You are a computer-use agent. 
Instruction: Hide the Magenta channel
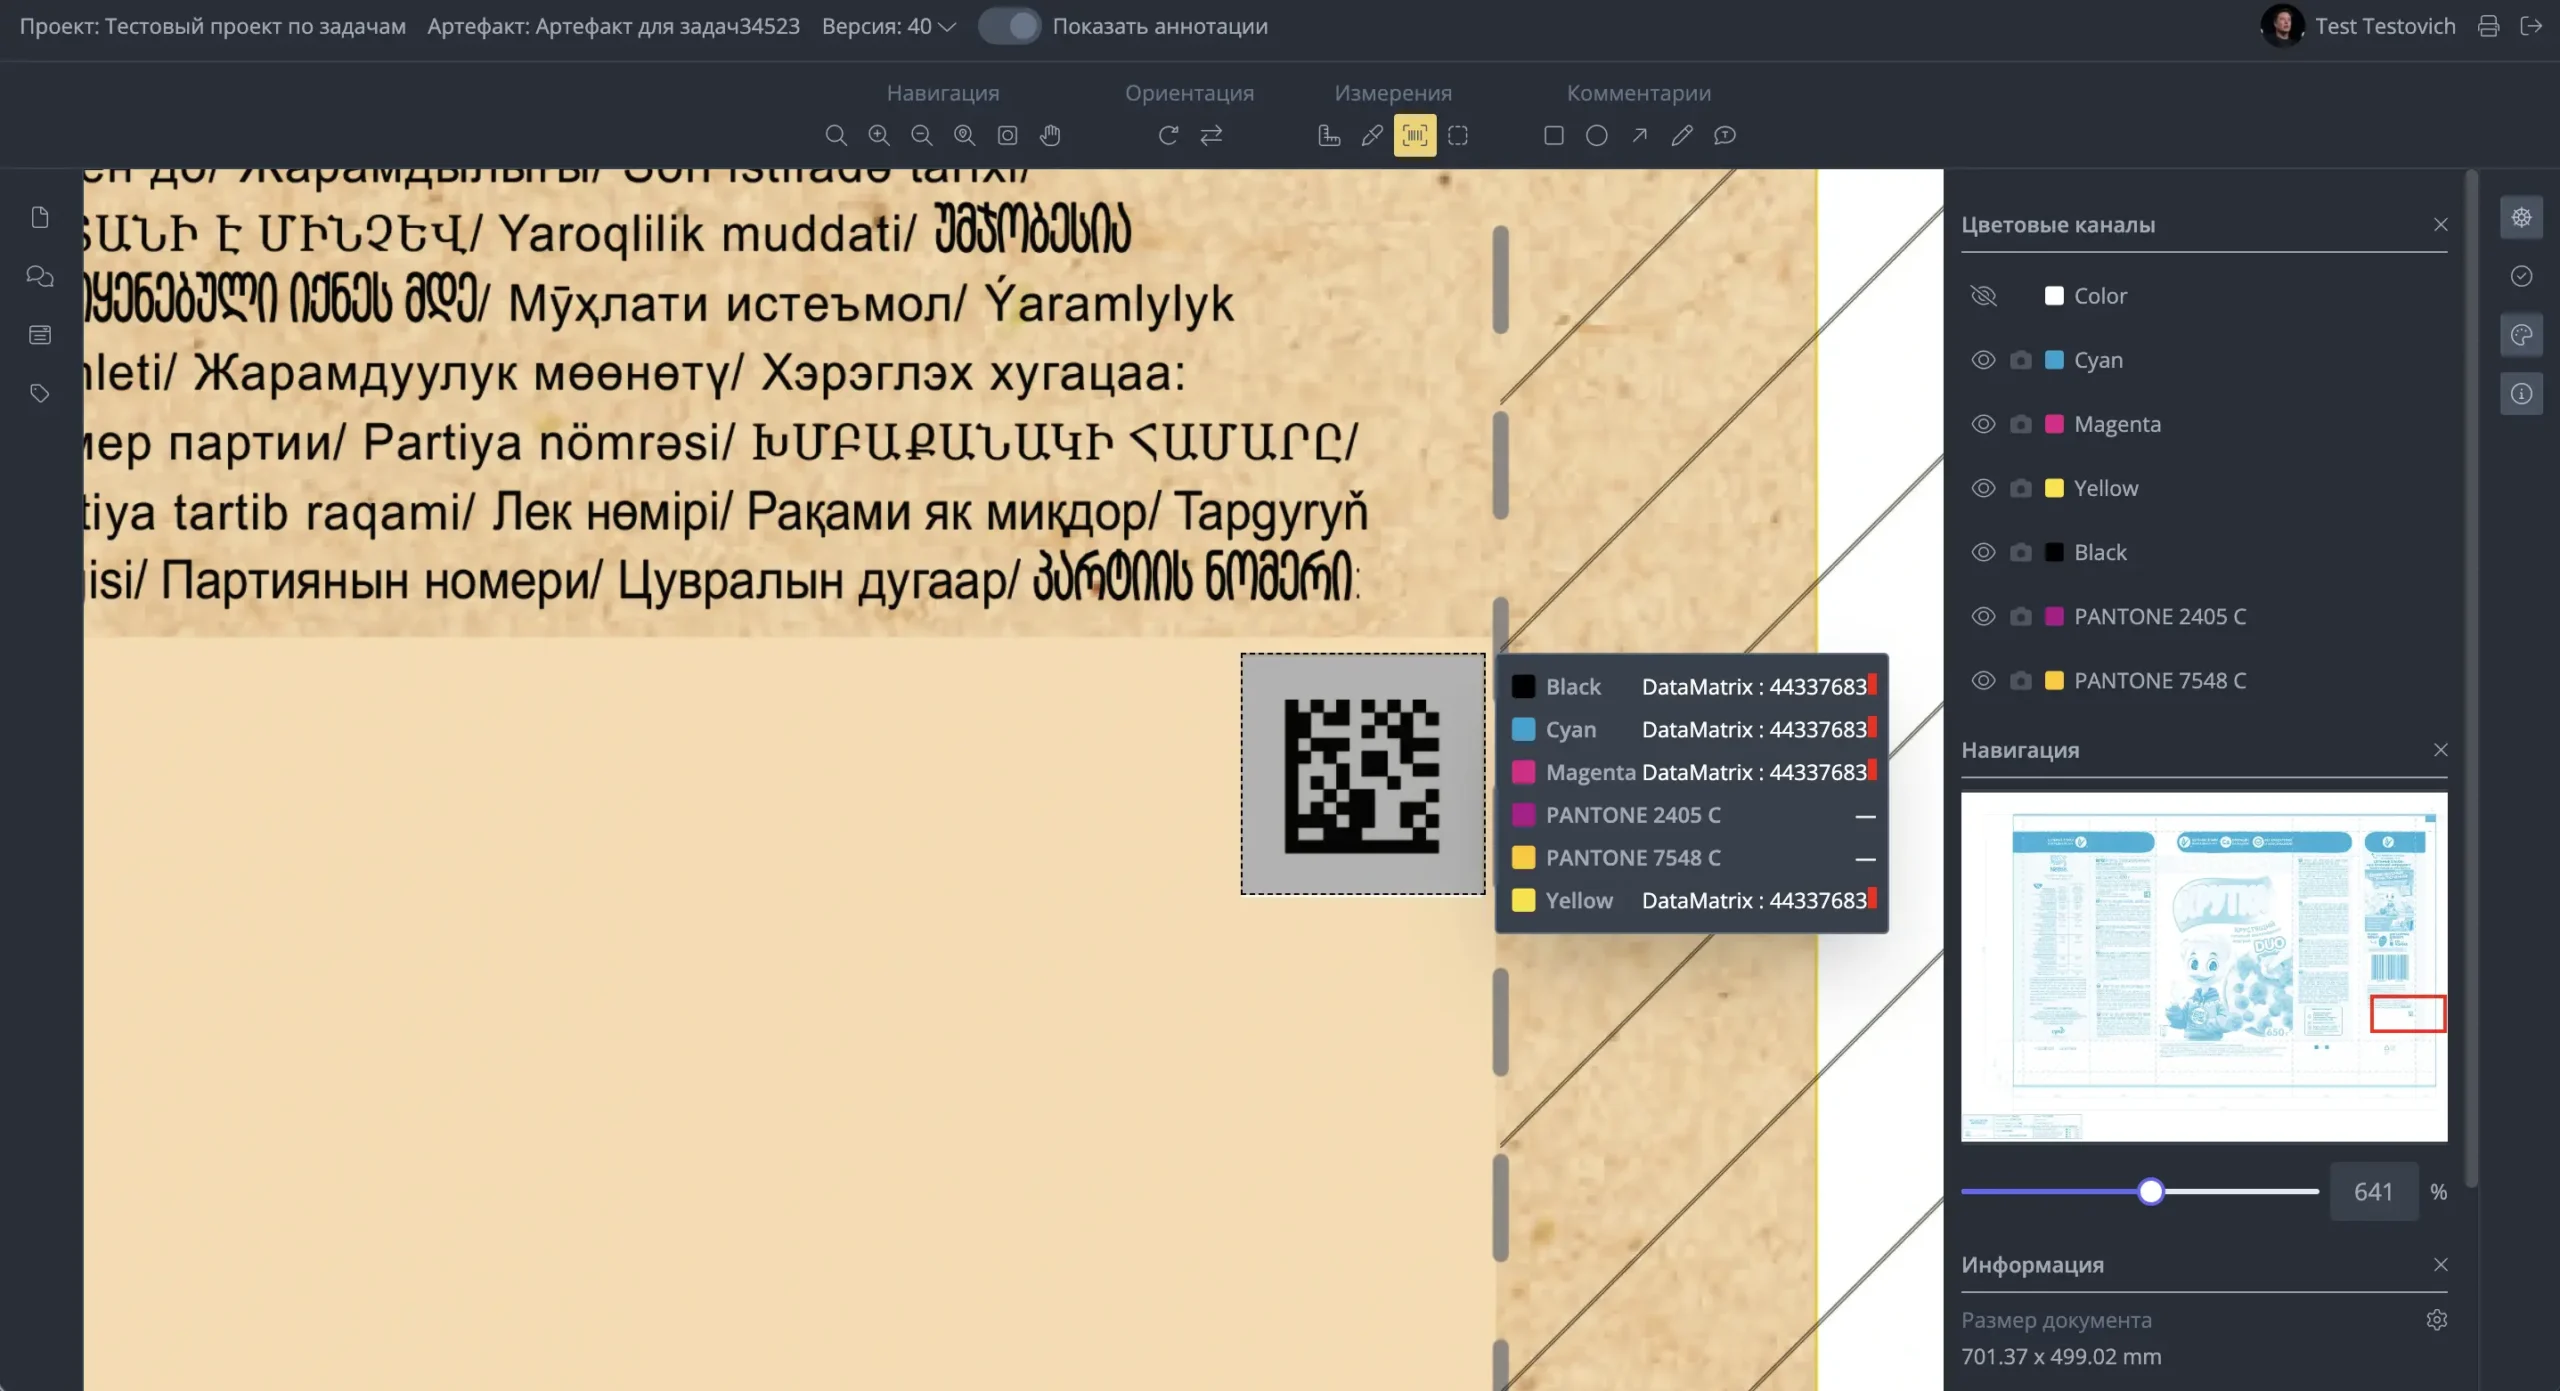click(1983, 424)
